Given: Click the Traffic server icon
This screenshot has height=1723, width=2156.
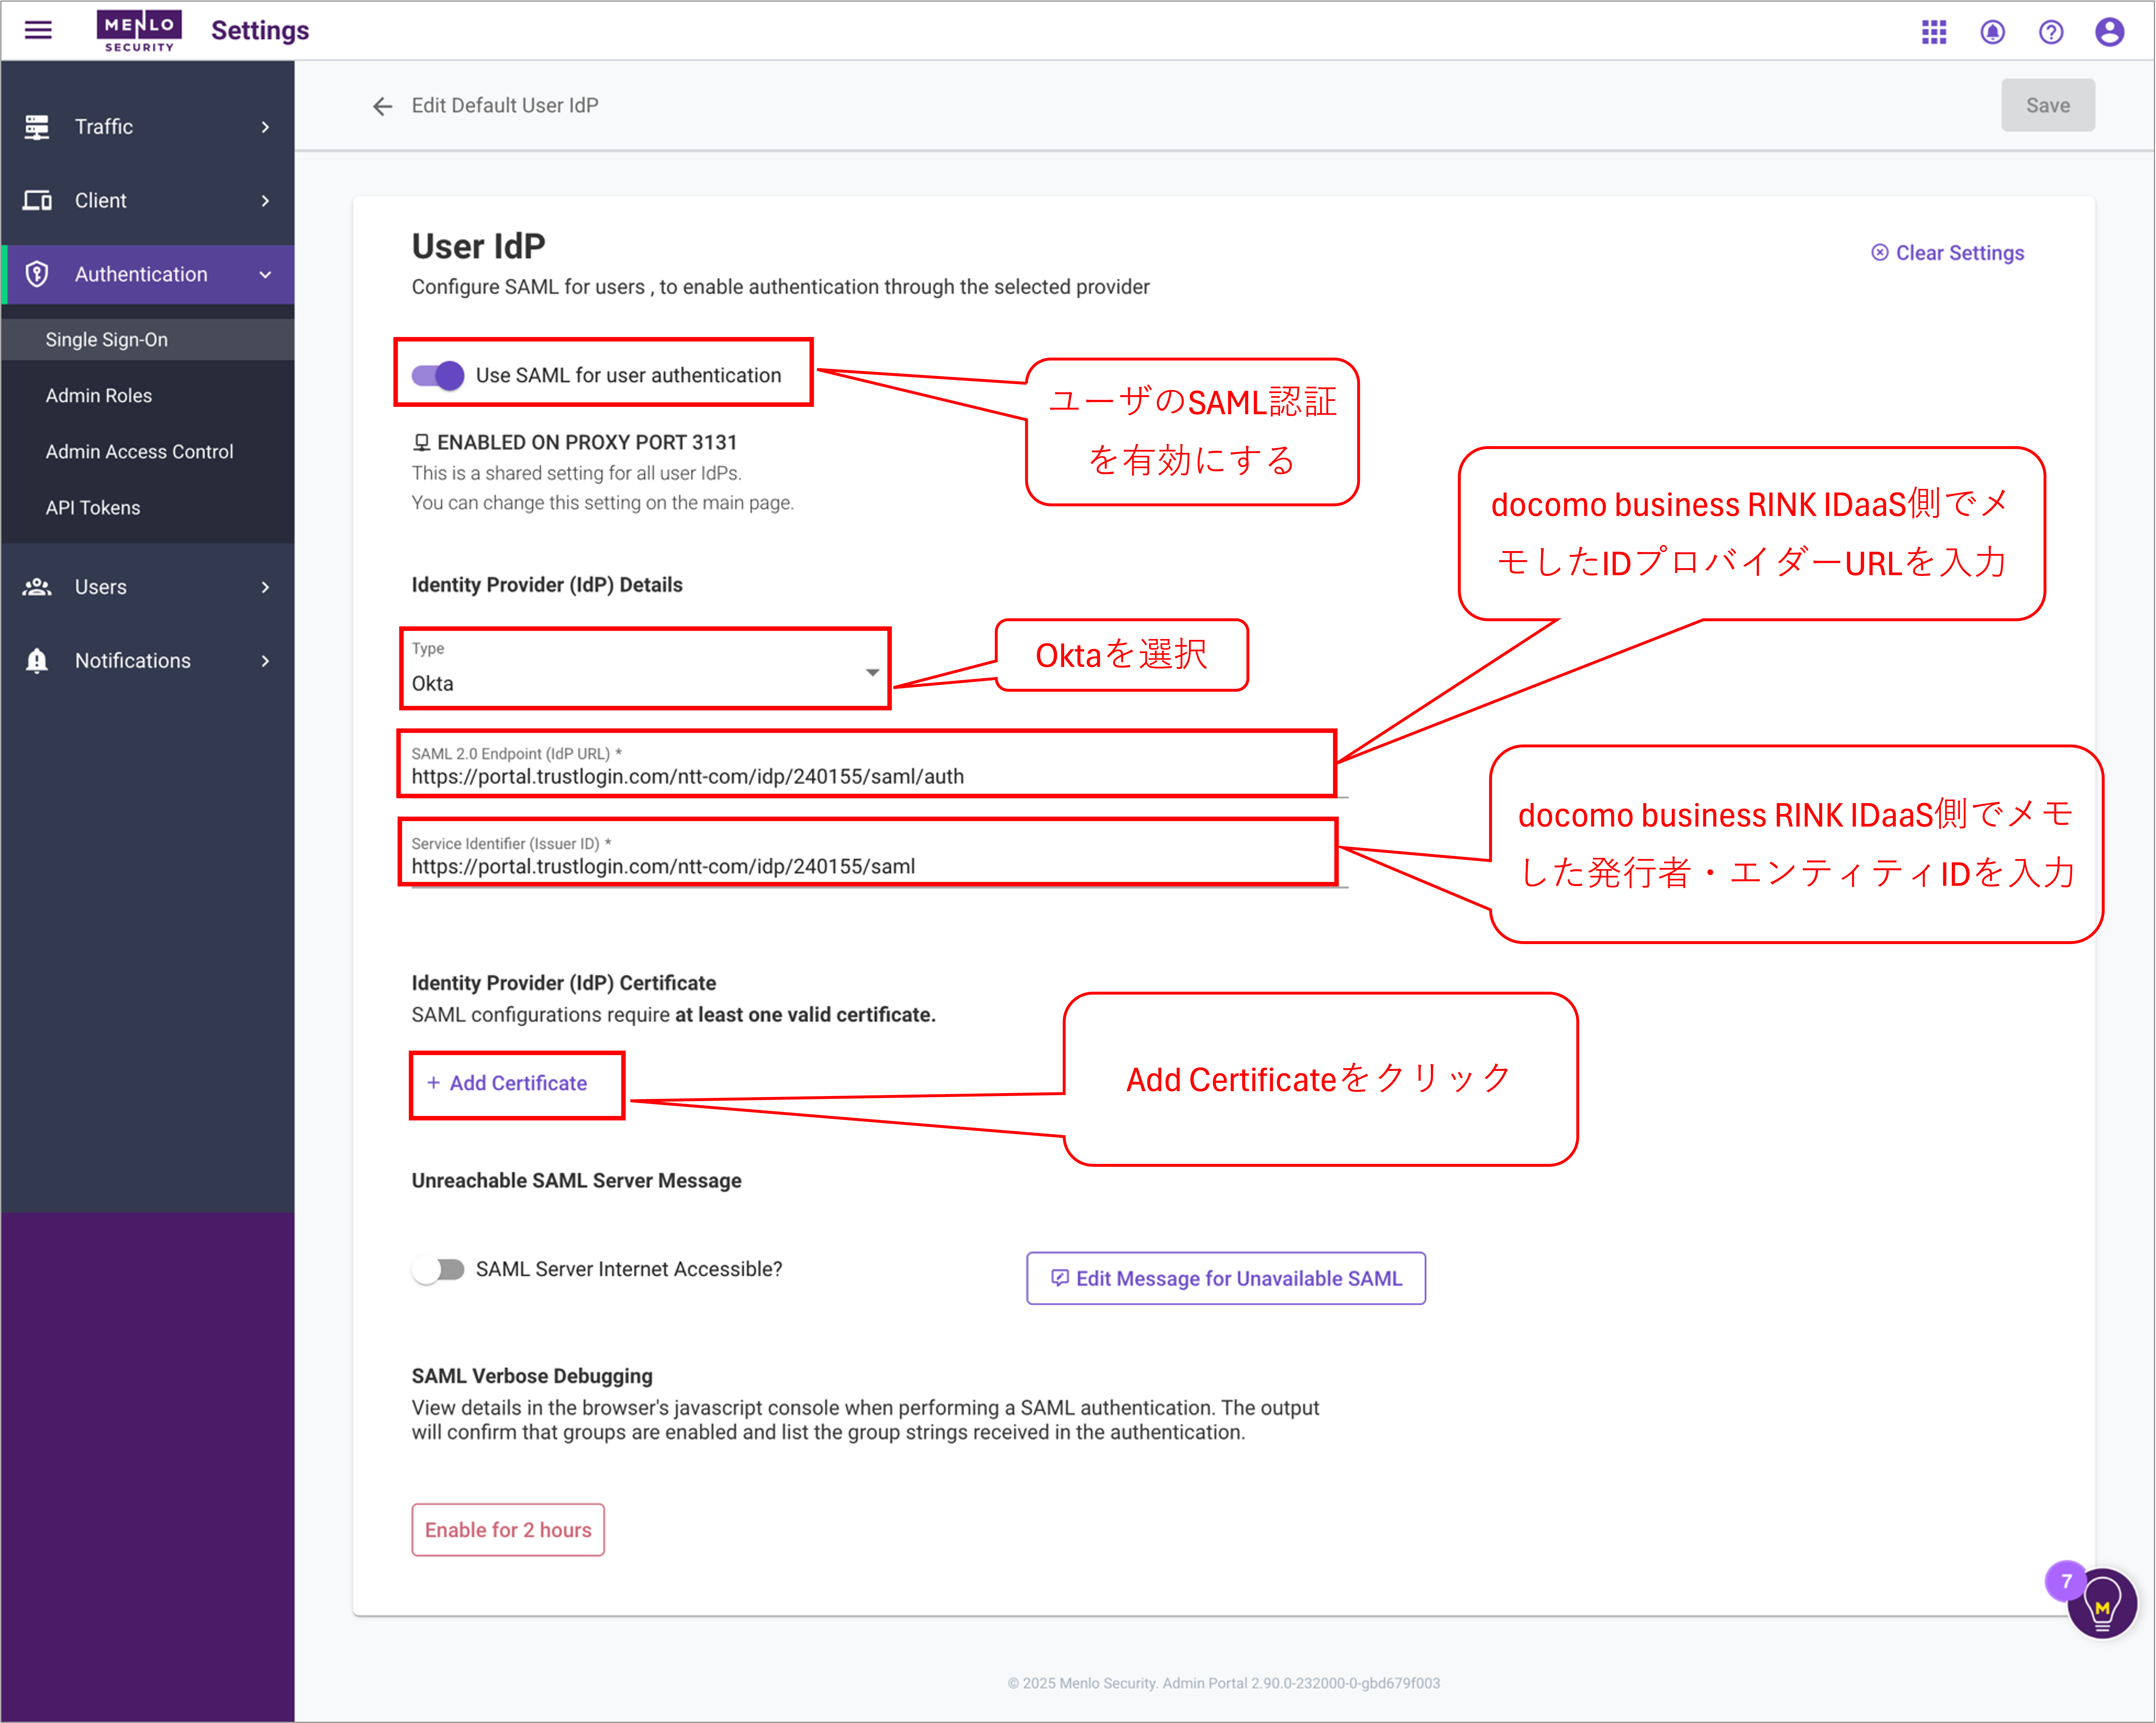Looking at the screenshot, I should coord(37,127).
